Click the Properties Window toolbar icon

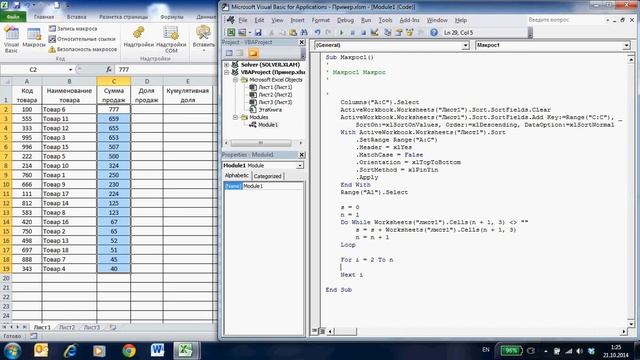click(399, 32)
